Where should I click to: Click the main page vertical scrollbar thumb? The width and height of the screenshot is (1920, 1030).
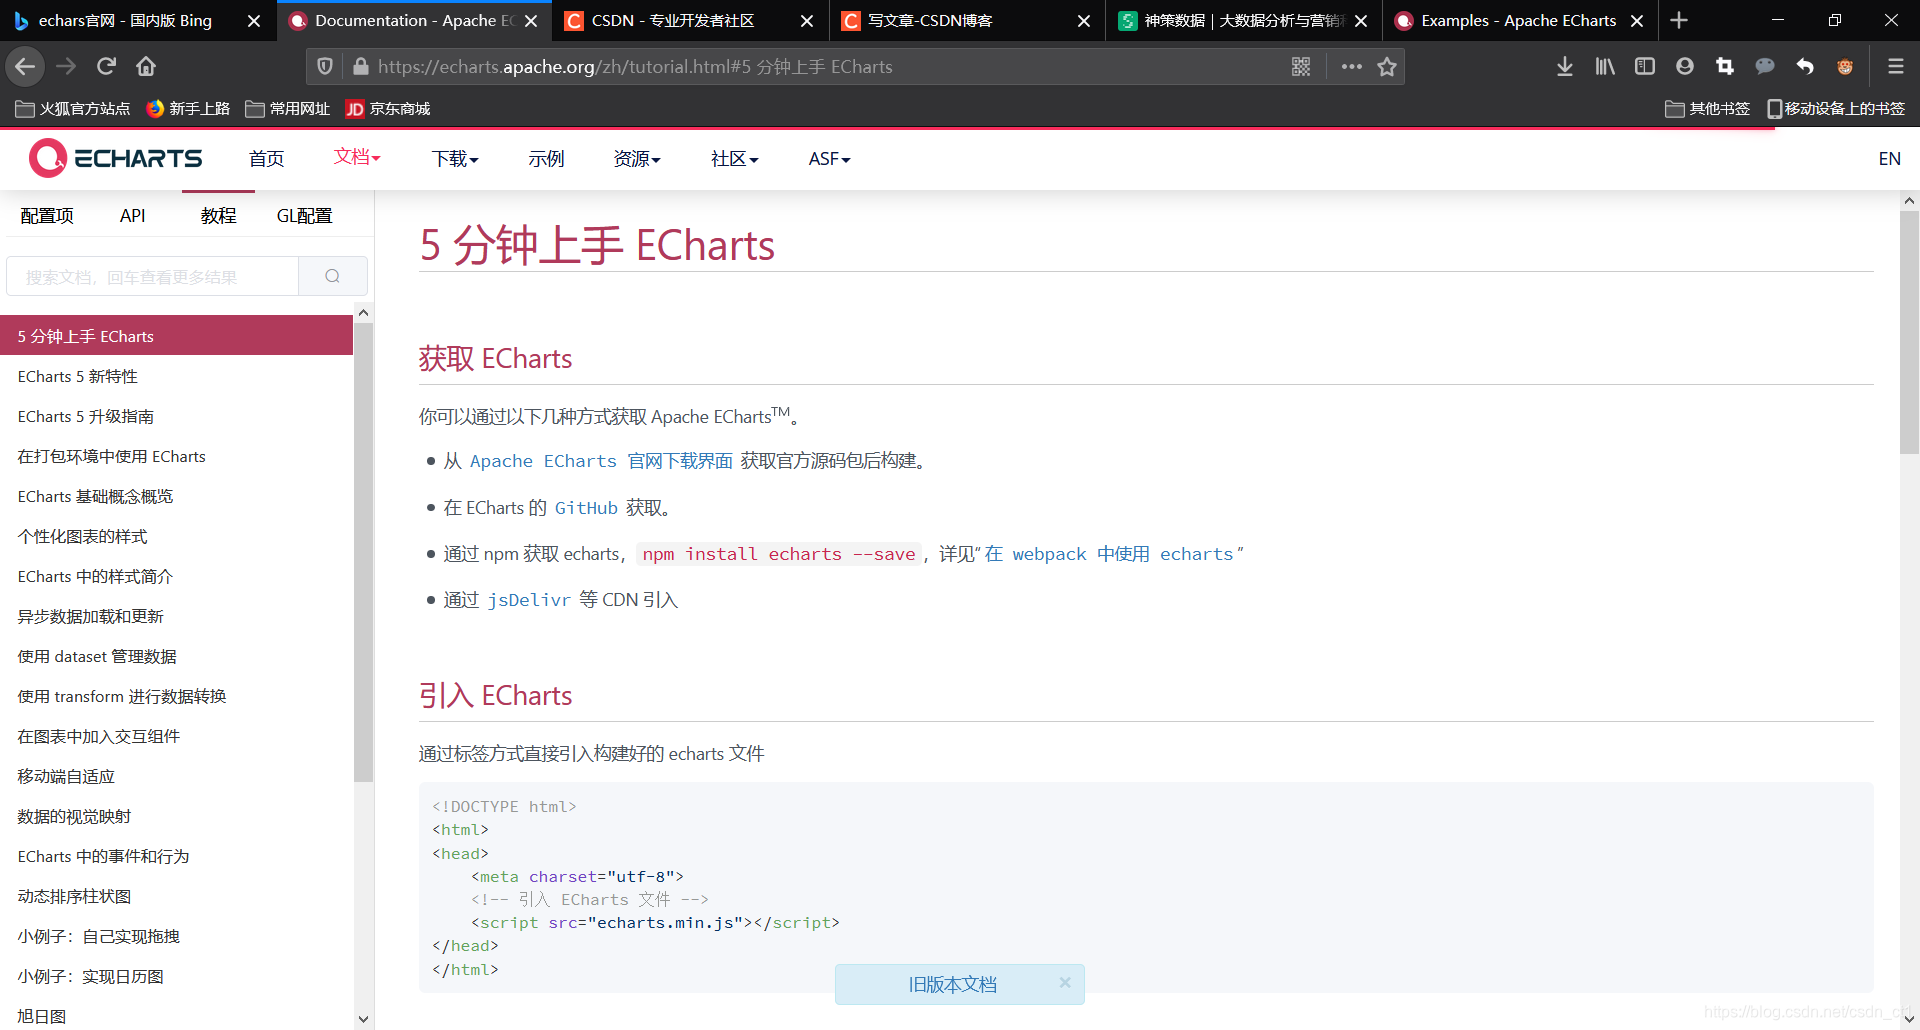[x=1909, y=332]
